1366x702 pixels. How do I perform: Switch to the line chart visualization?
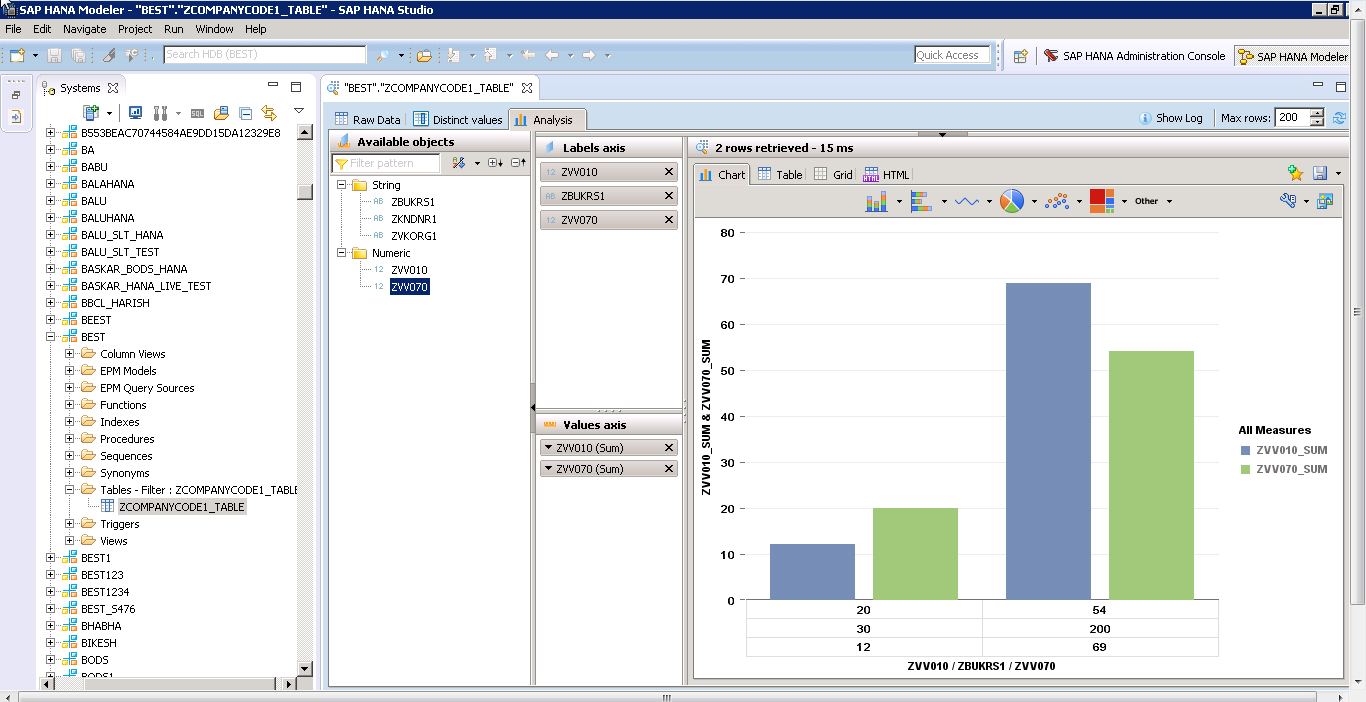(x=965, y=200)
